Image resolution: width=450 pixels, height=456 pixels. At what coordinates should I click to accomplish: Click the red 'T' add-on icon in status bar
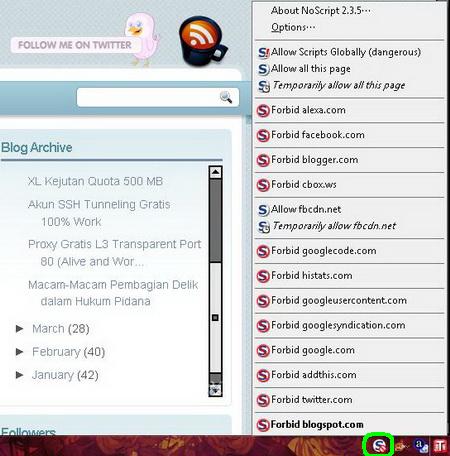[440, 446]
